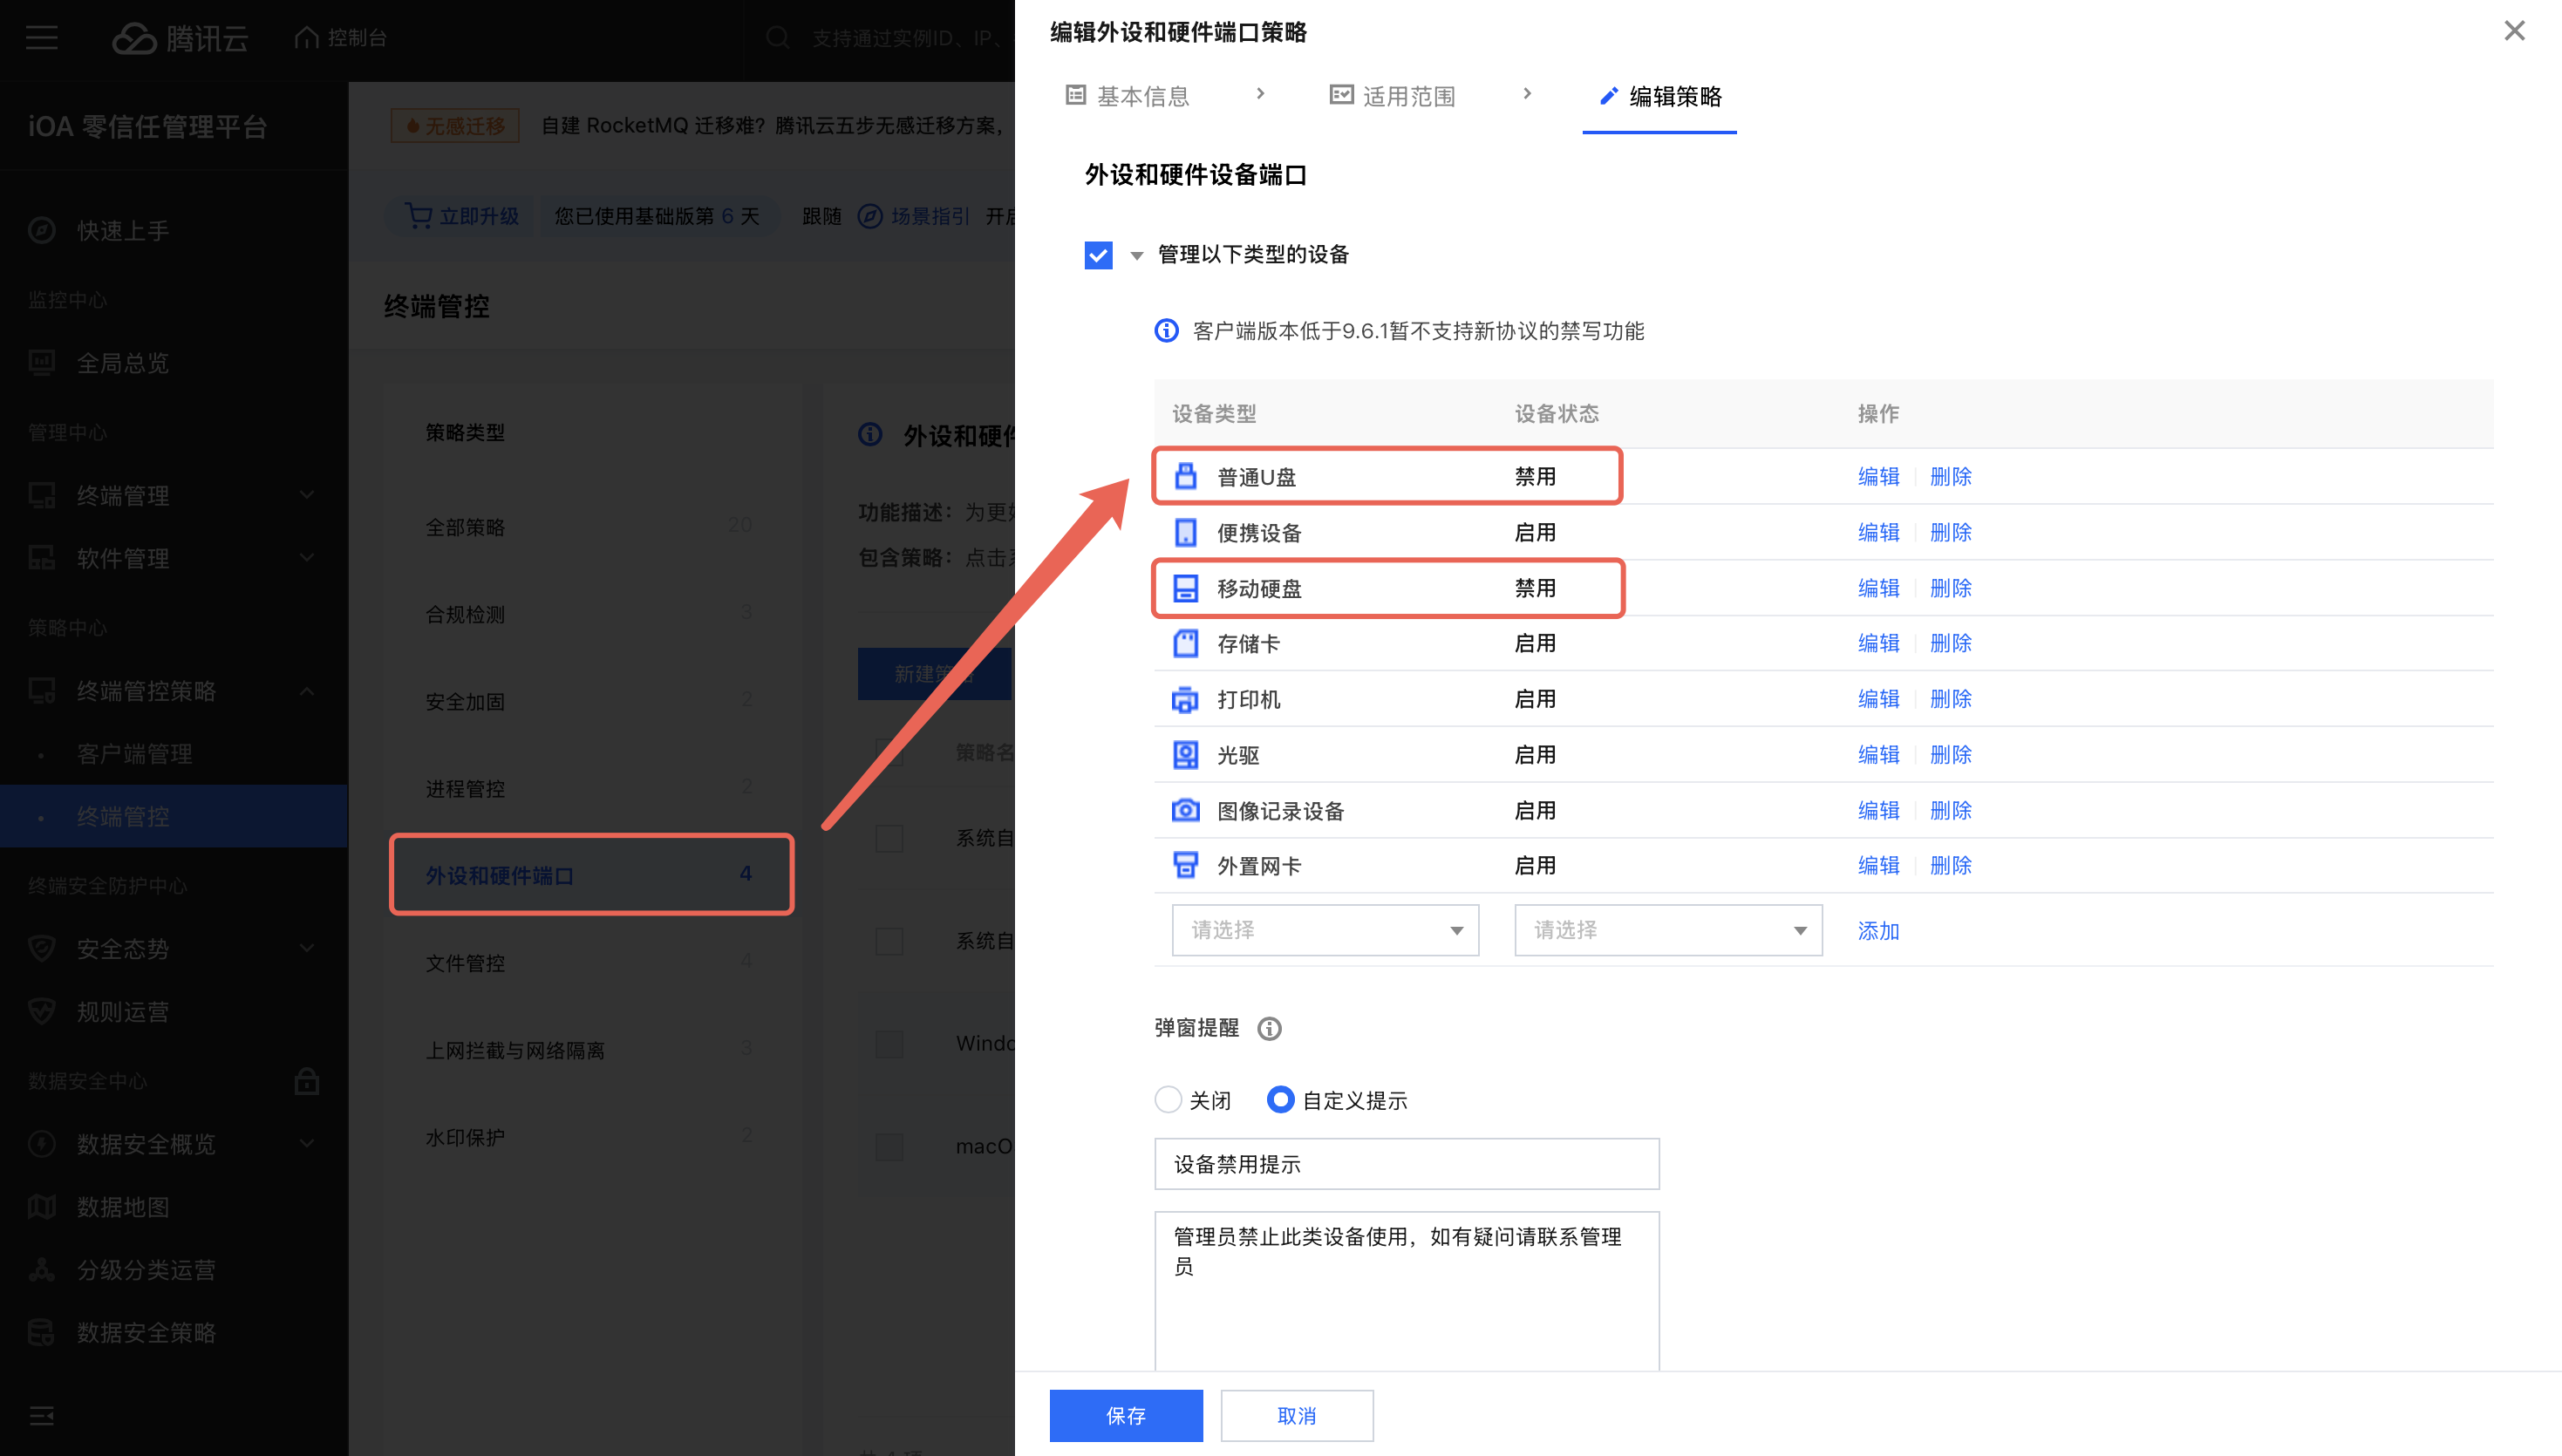Screen dimensions: 2562x1456
Task: Open the device type 请选择 dropdown
Action: pyautogui.click(x=1325, y=930)
